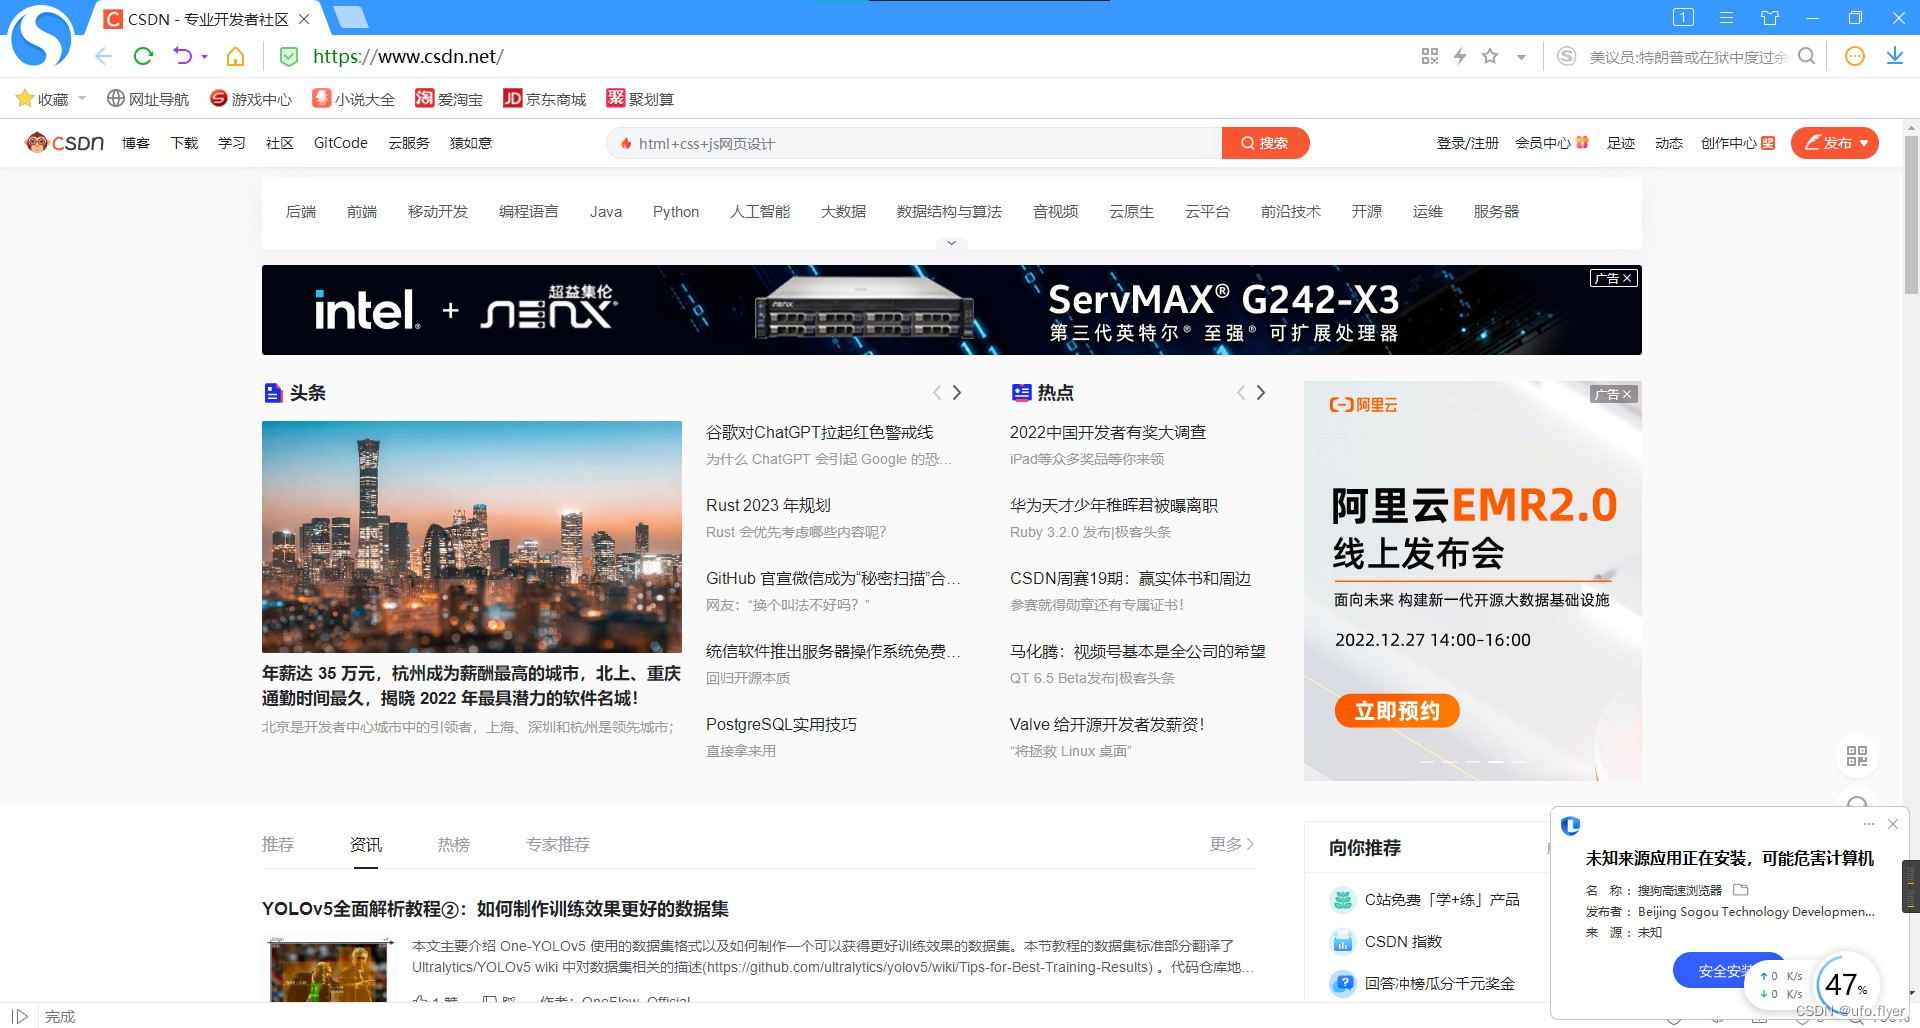Click the magnifier in browser search box

click(x=1806, y=56)
